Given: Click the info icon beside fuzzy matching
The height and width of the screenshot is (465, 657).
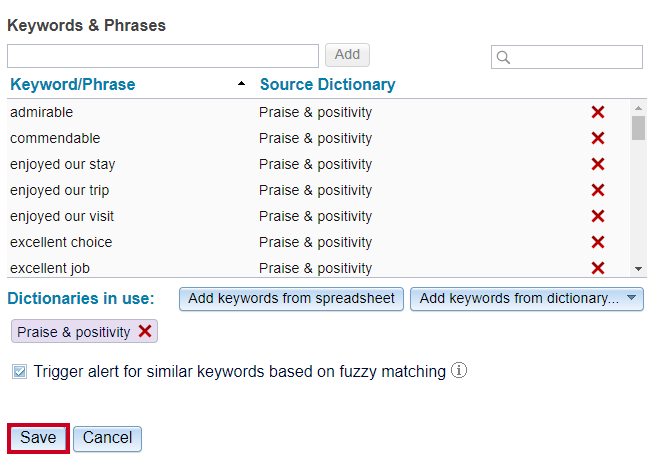Looking at the screenshot, I should point(459,370).
